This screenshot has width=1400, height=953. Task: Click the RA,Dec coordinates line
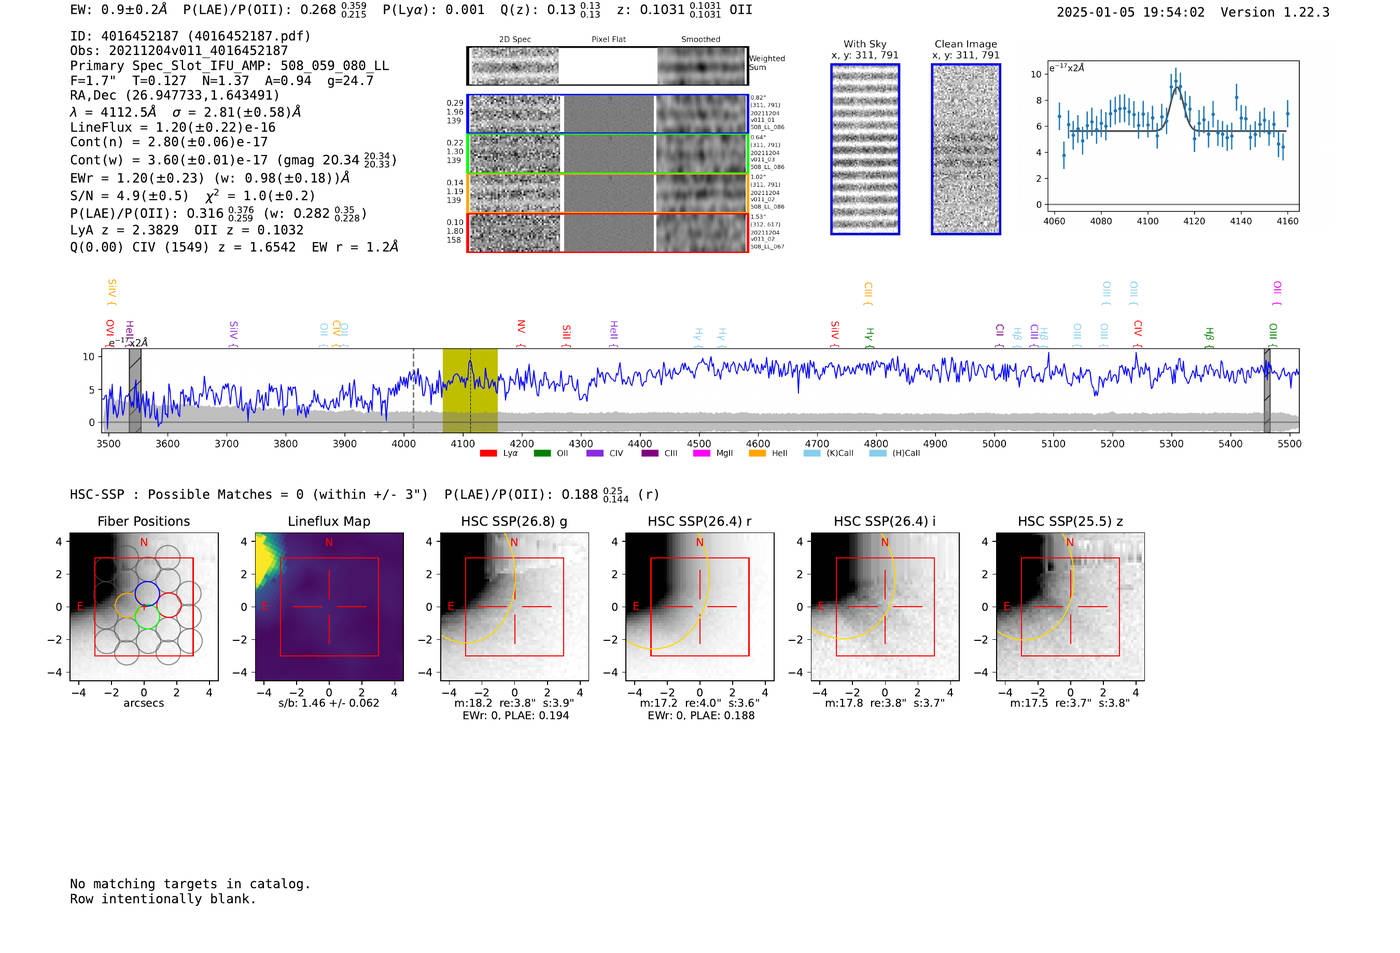tap(175, 96)
